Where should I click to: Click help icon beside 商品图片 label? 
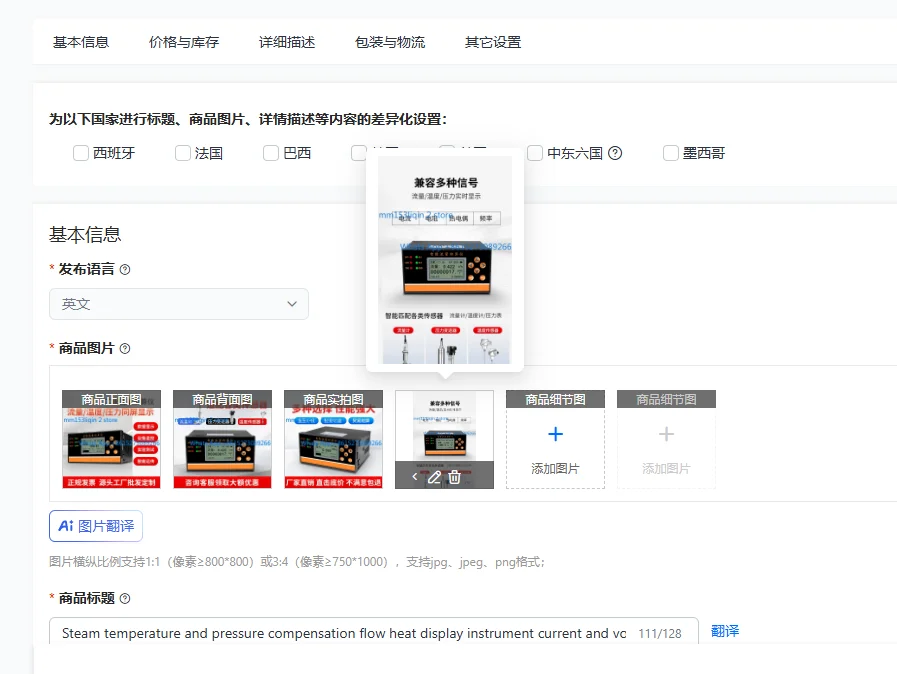click(x=125, y=348)
